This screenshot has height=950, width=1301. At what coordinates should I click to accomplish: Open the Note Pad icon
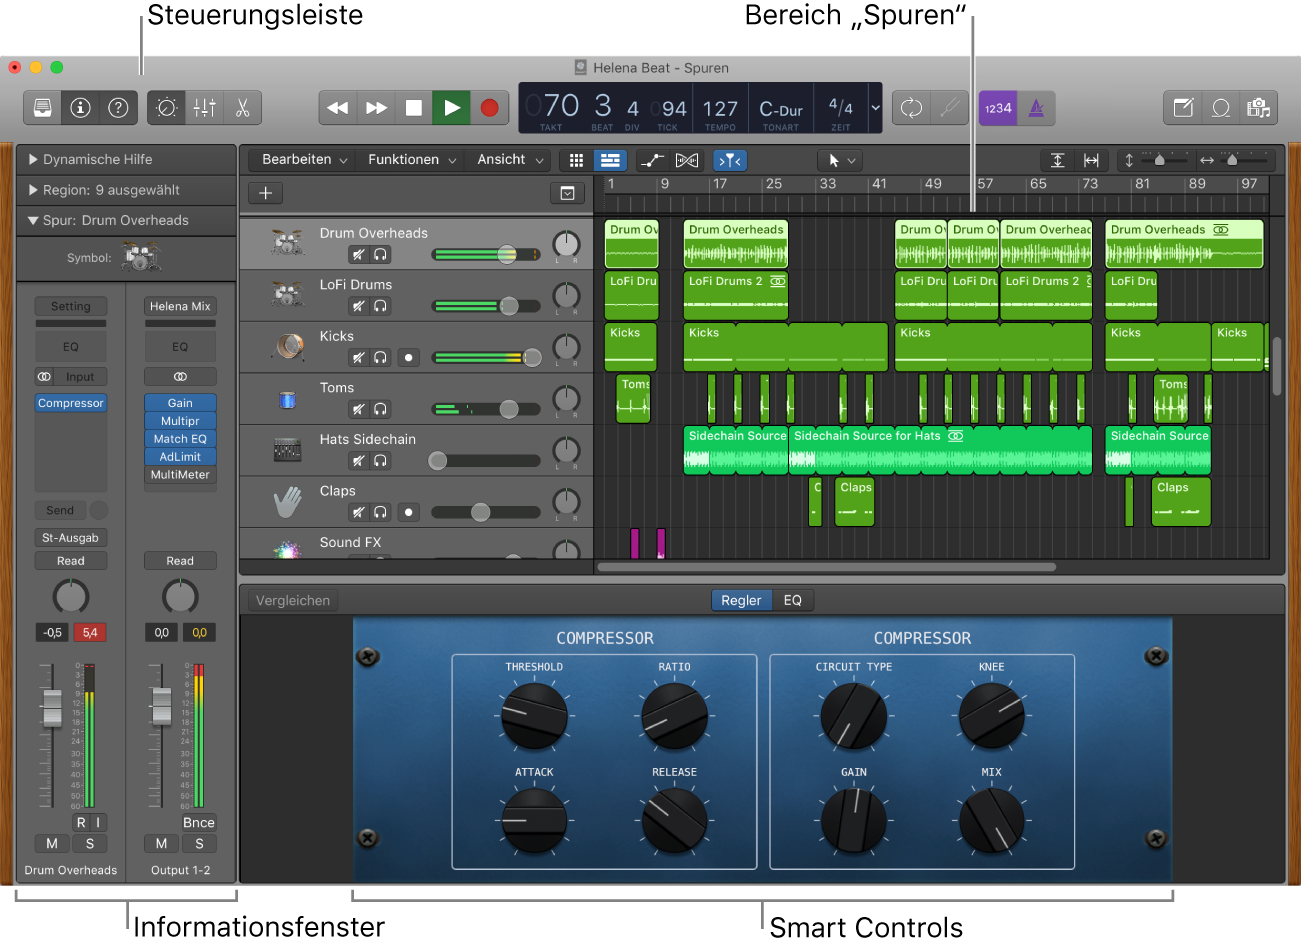1185,107
